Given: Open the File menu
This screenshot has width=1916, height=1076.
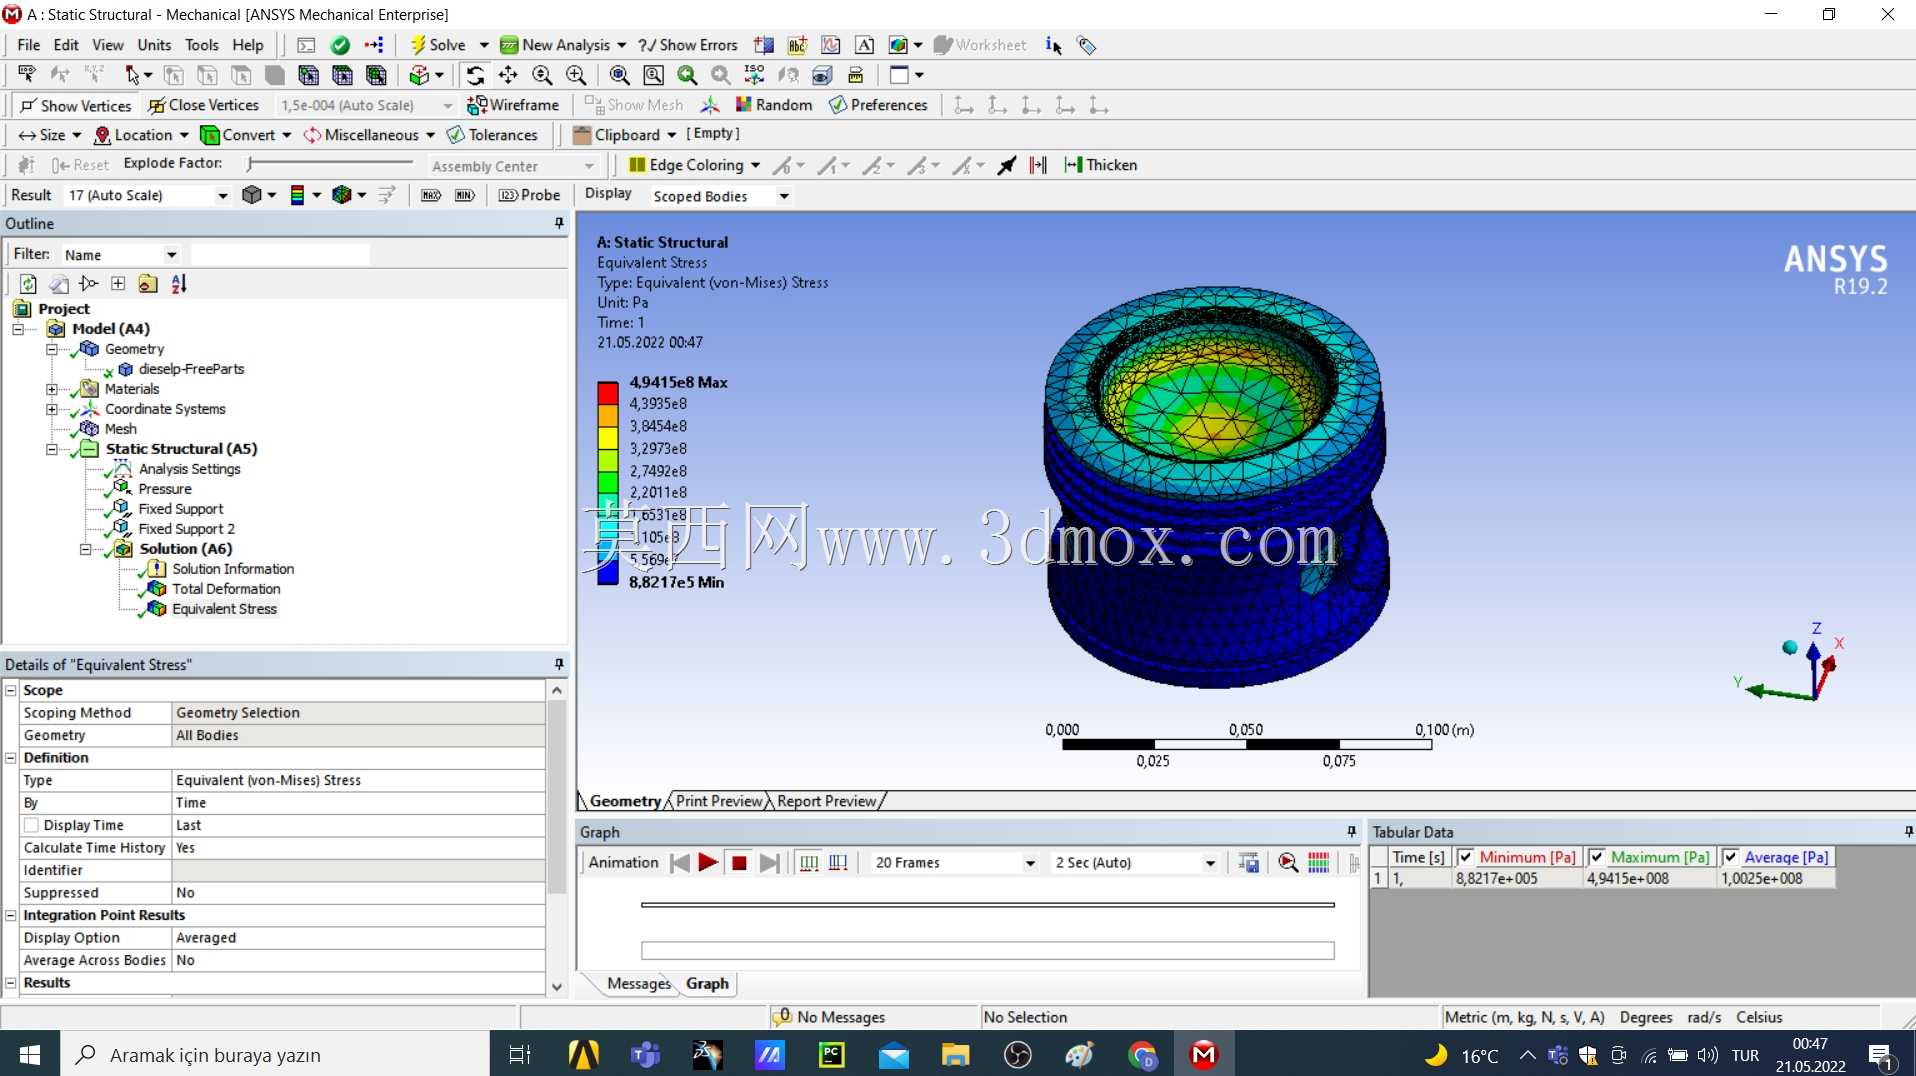Looking at the screenshot, I should (28, 45).
